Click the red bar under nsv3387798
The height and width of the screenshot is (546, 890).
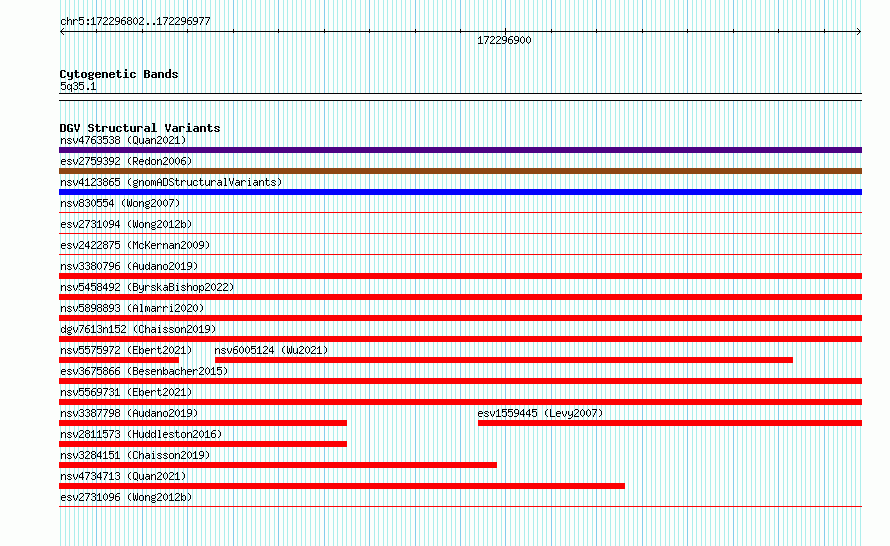(x=203, y=423)
